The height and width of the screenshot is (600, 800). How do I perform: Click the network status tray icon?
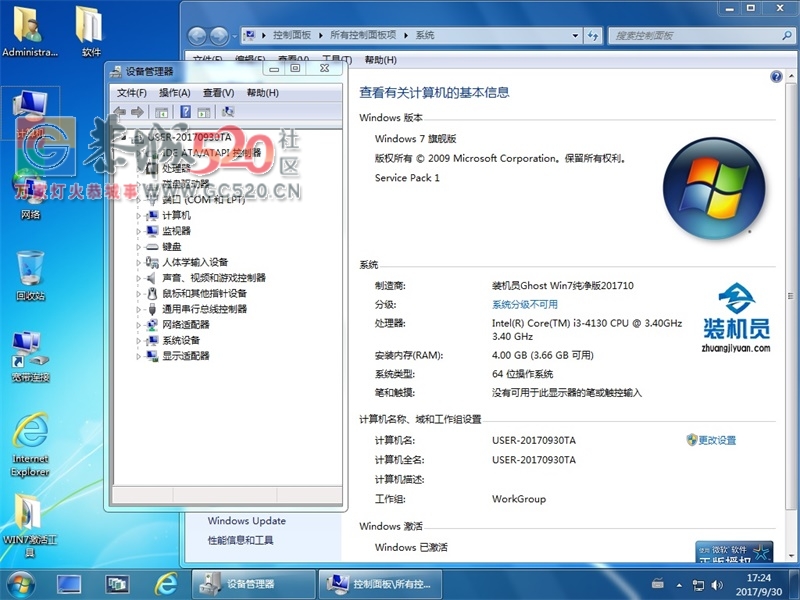[698, 585]
